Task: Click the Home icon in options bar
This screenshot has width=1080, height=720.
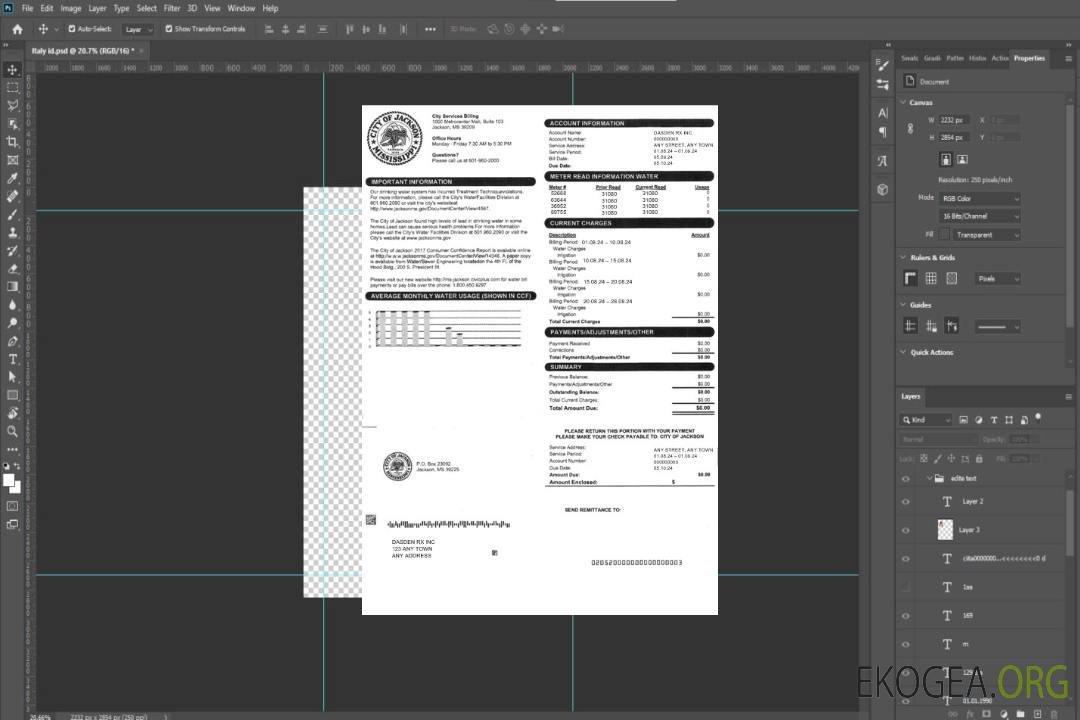Action: click(17, 29)
